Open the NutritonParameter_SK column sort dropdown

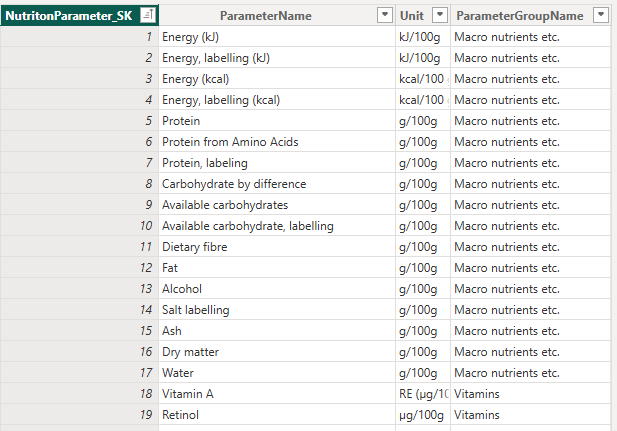click(x=148, y=15)
